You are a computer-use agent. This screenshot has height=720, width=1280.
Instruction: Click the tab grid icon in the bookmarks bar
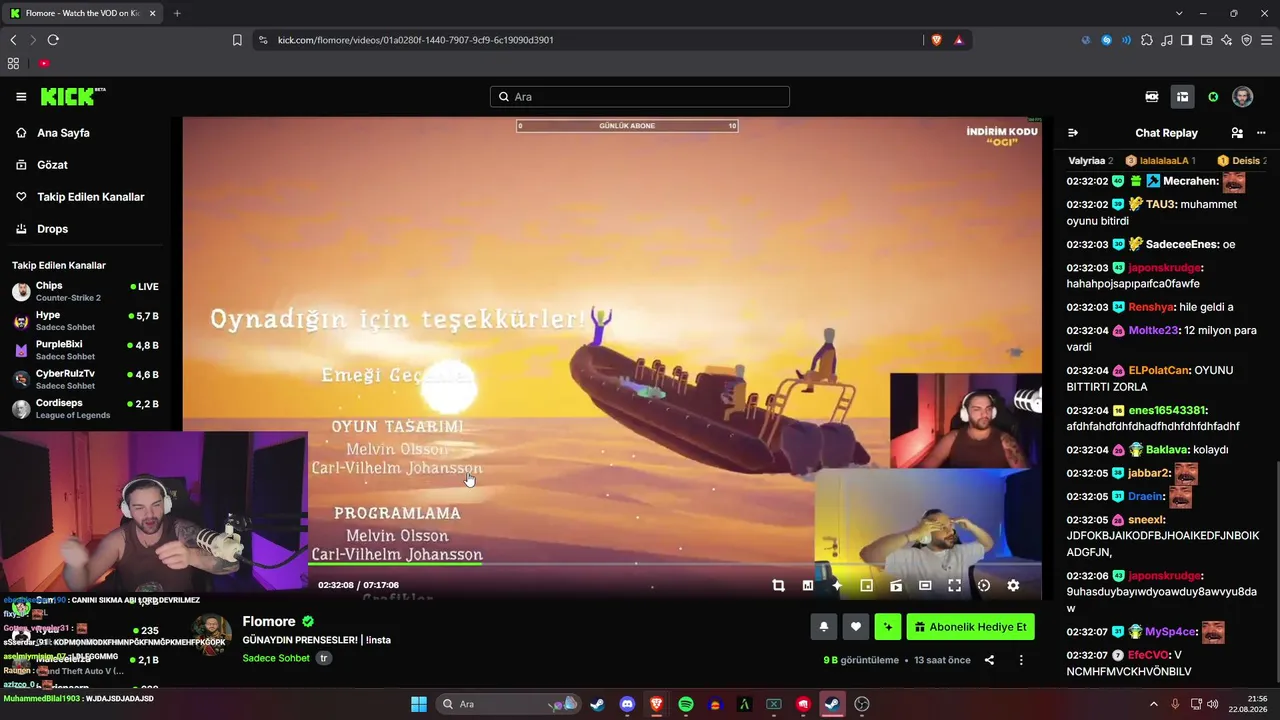13,63
